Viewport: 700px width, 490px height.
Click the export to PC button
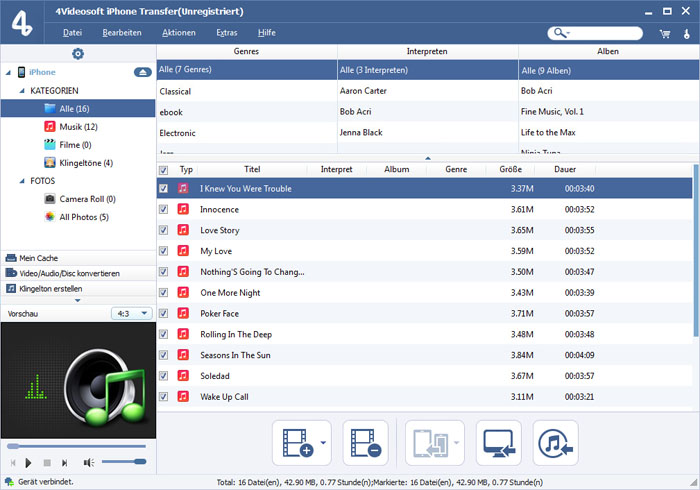(x=499, y=443)
